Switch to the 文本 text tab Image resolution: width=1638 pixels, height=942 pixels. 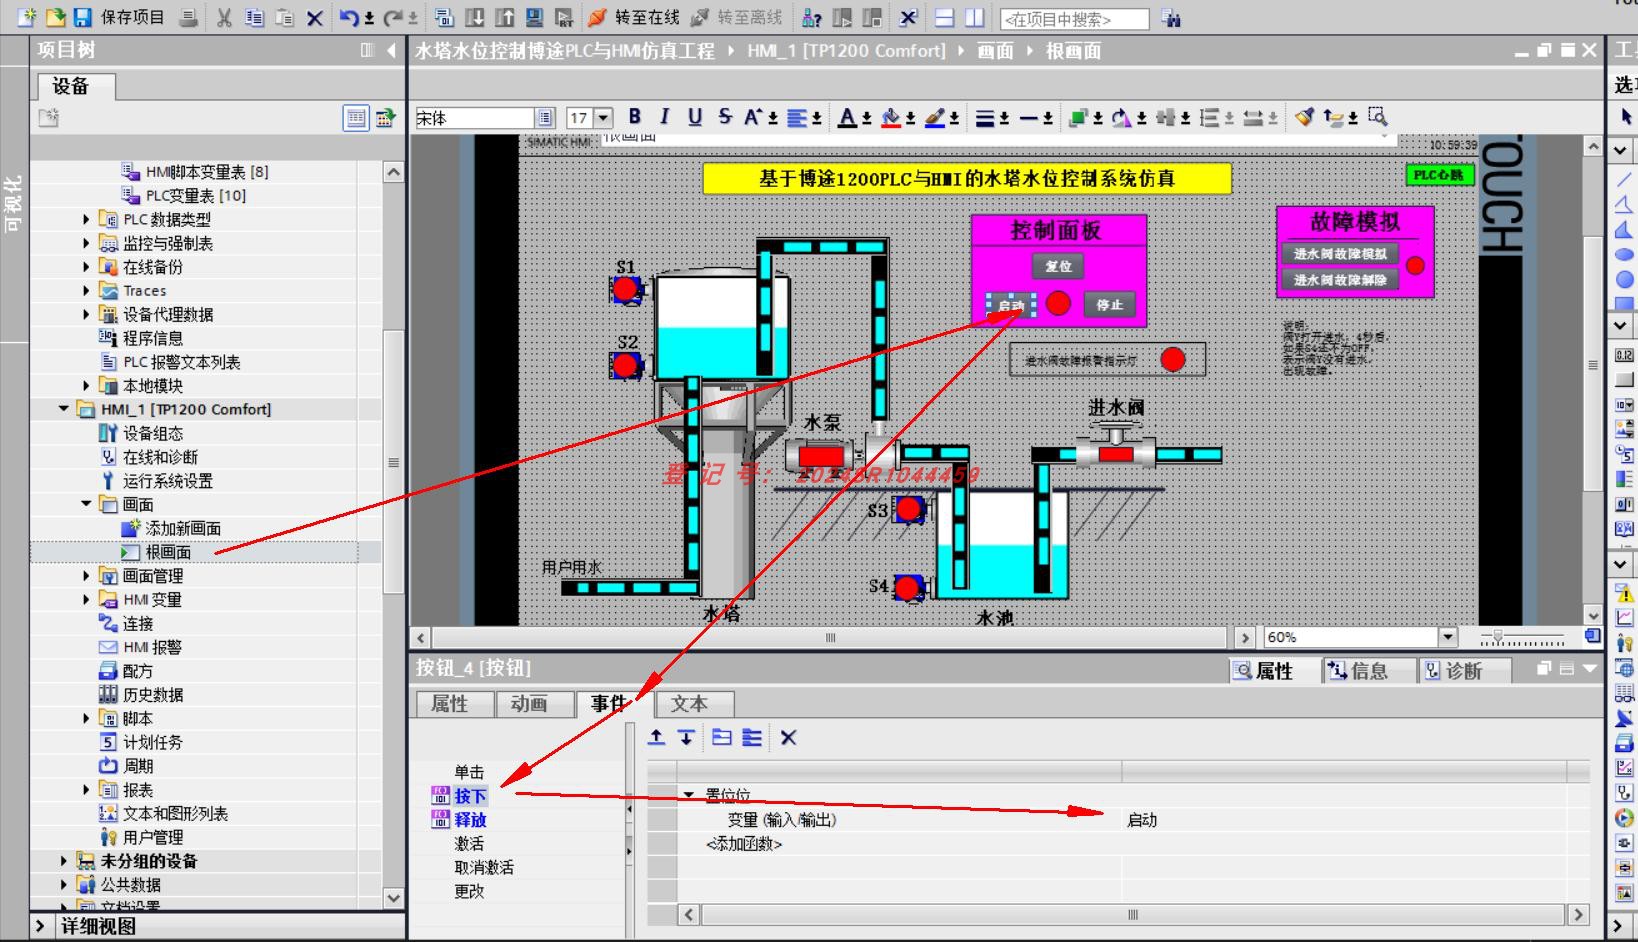(x=689, y=704)
